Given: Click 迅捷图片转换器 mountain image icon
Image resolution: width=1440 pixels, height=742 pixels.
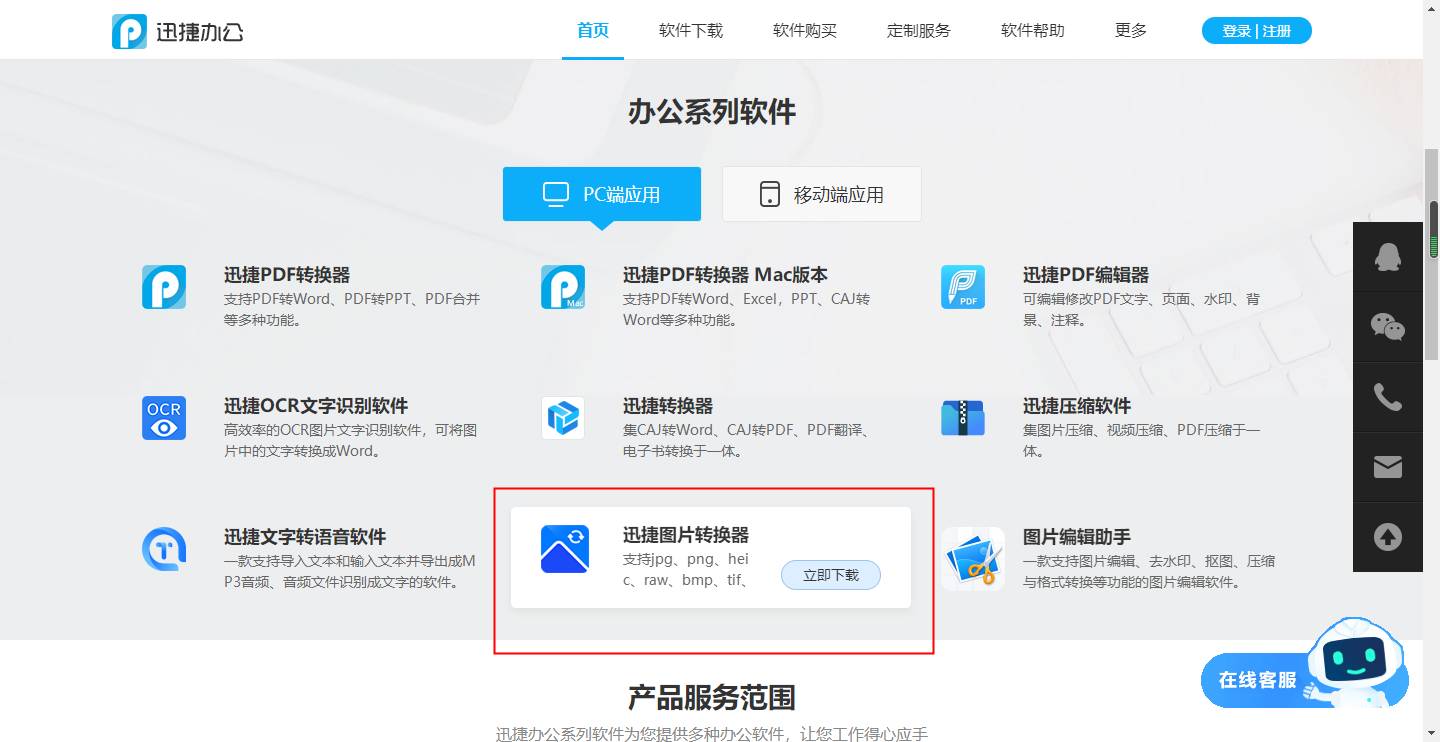Looking at the screenshot, I should [x=565, y=549].
